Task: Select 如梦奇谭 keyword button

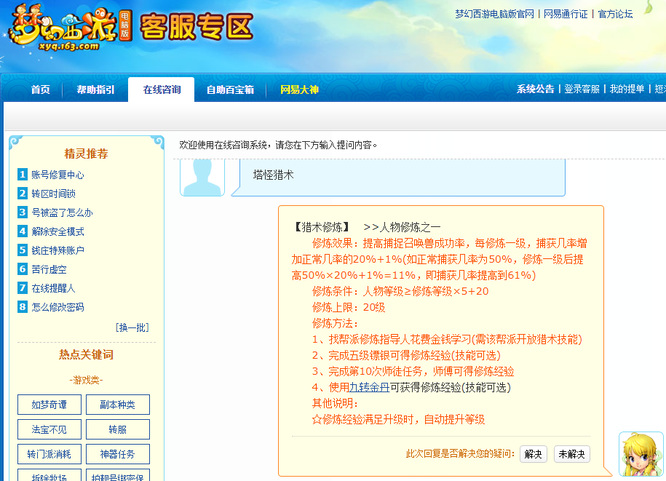Action: point(49,405)
